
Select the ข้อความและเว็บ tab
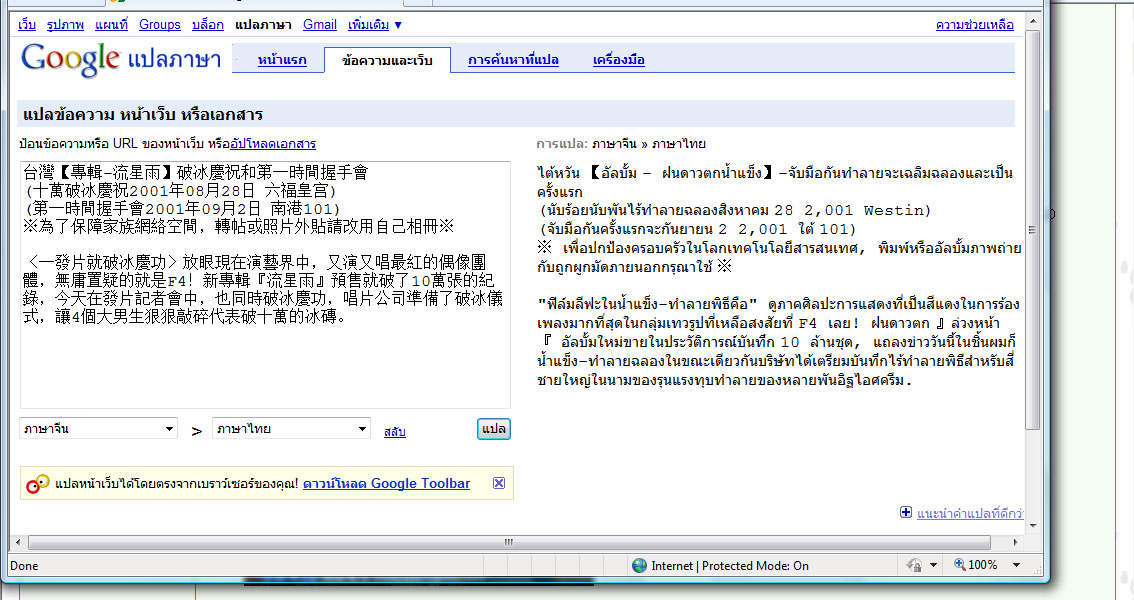387,60
